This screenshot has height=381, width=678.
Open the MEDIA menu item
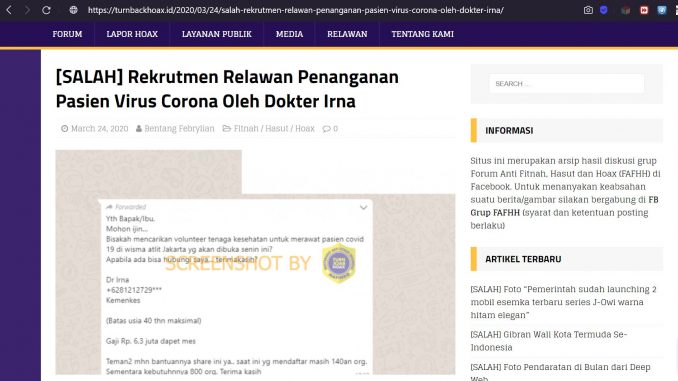[289, 34]
